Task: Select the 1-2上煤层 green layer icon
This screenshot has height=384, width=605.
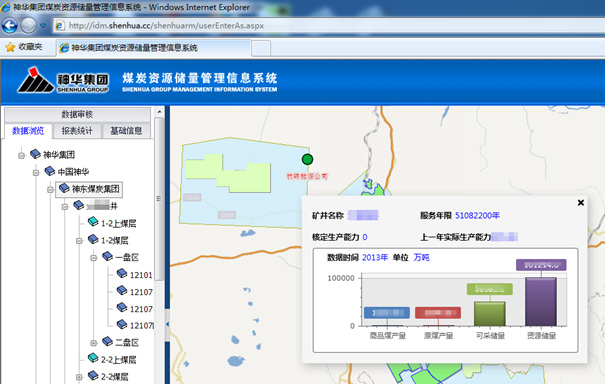Action: pyautogui.click(x=93, y=222)
